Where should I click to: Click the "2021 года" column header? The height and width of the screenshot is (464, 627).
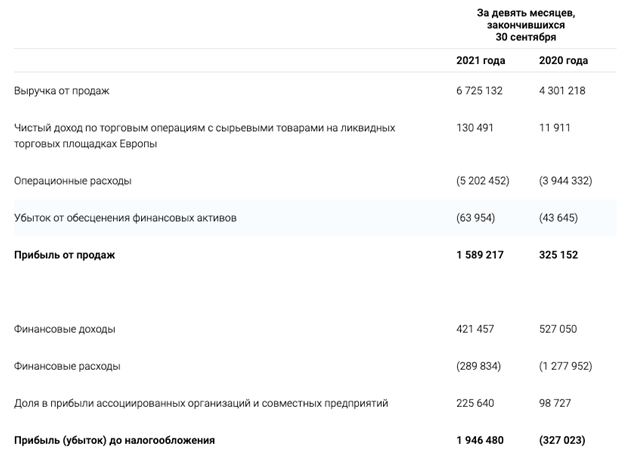click(x=481, y=61)
